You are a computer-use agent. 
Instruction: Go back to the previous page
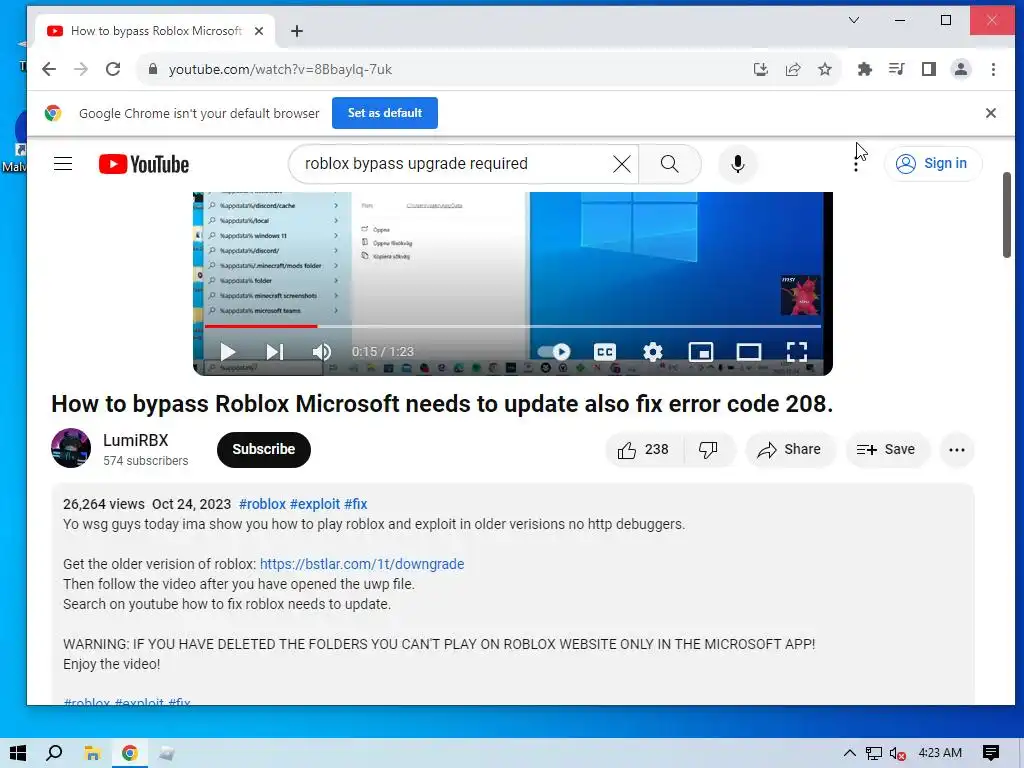(49, 69)
